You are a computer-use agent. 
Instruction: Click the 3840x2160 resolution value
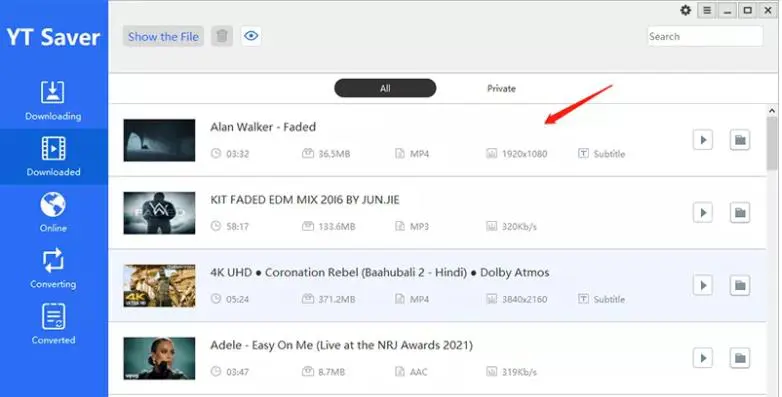point(524,299)
